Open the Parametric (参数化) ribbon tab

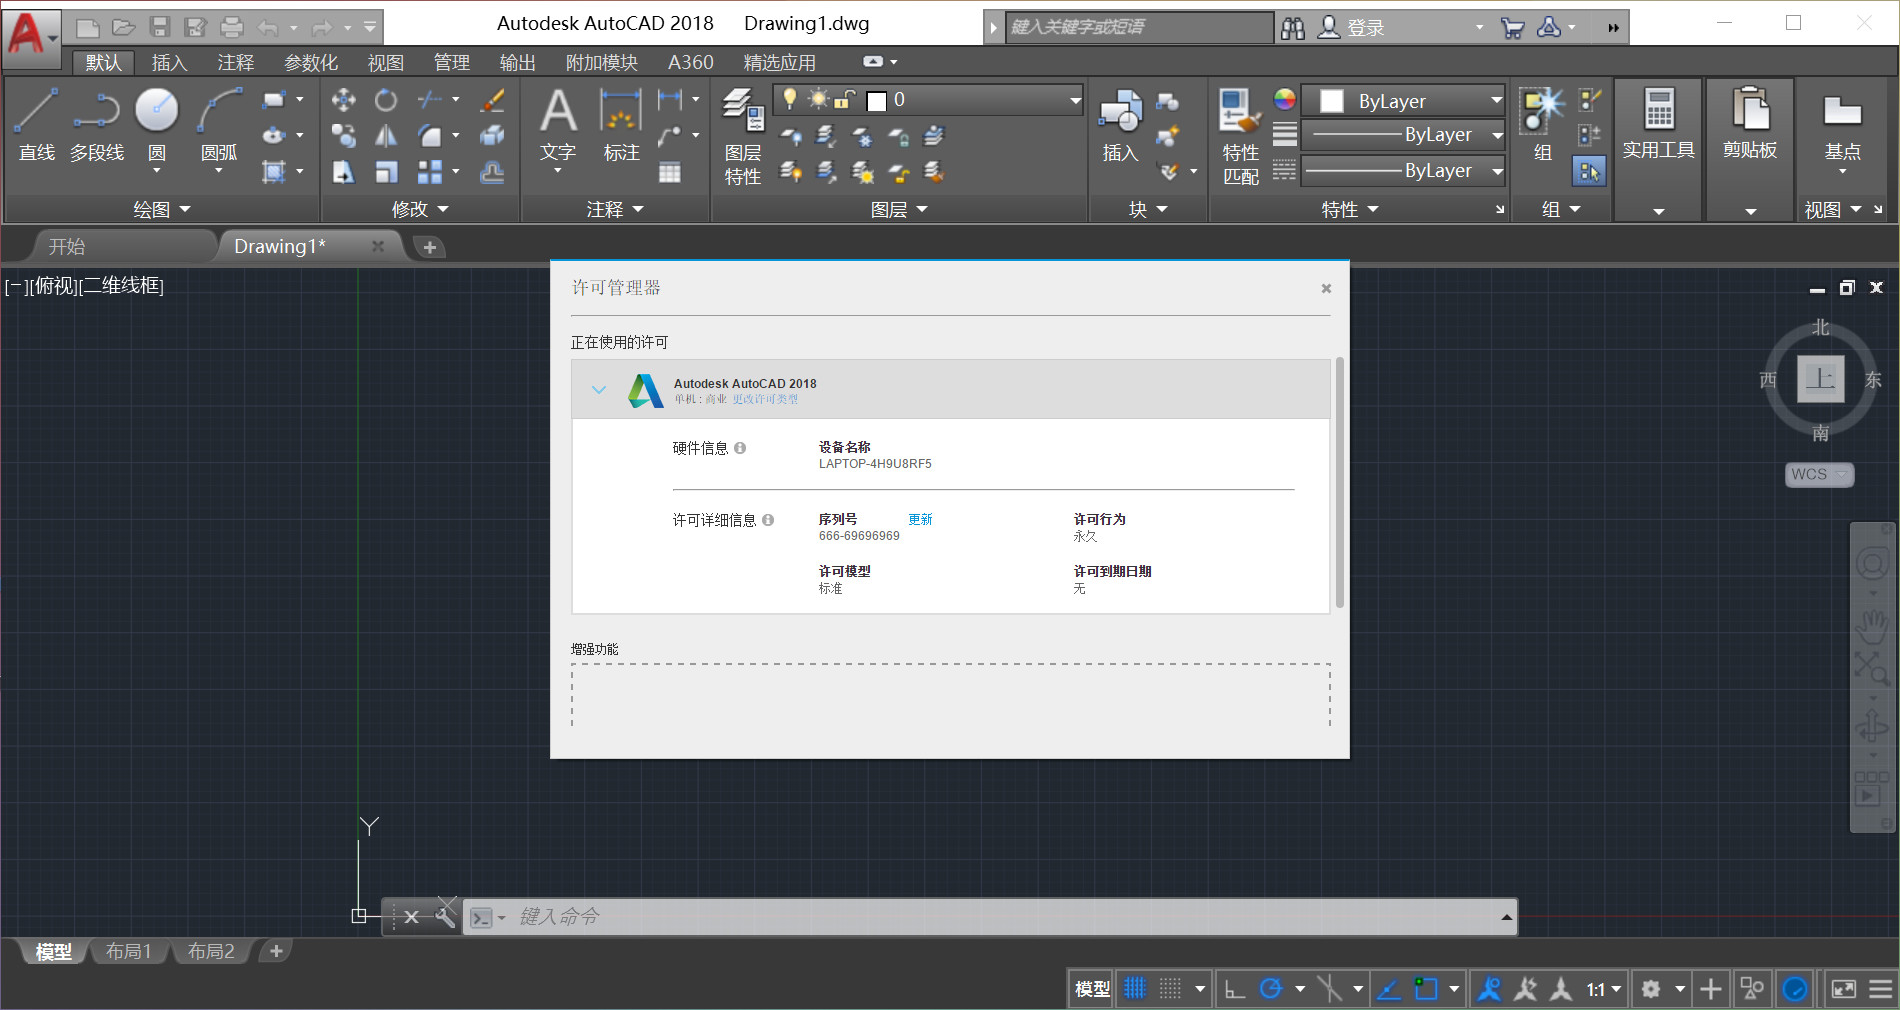click(311, 63)
